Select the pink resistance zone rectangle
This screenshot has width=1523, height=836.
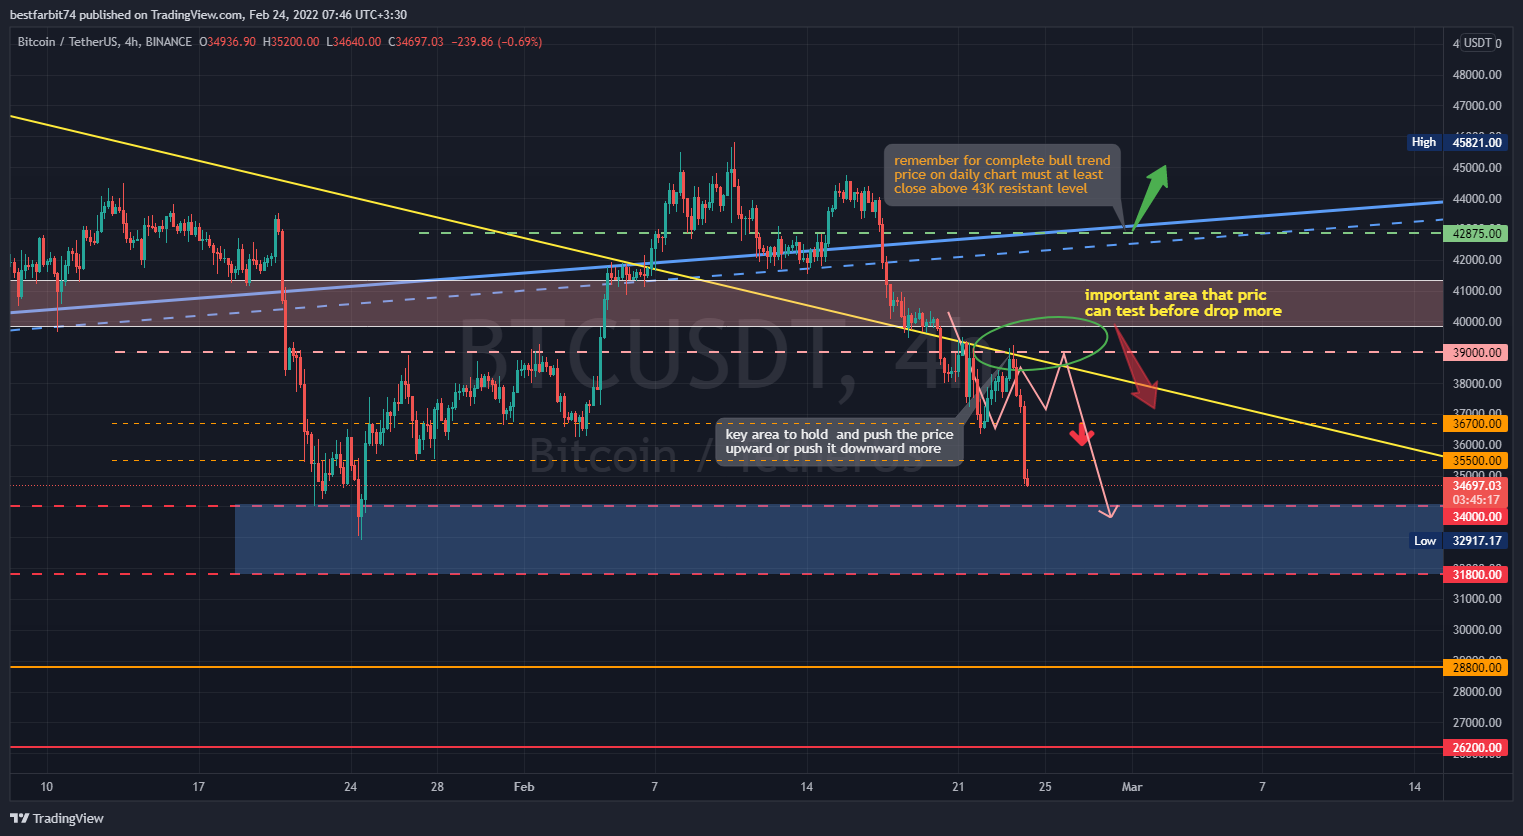pos(726,304)
